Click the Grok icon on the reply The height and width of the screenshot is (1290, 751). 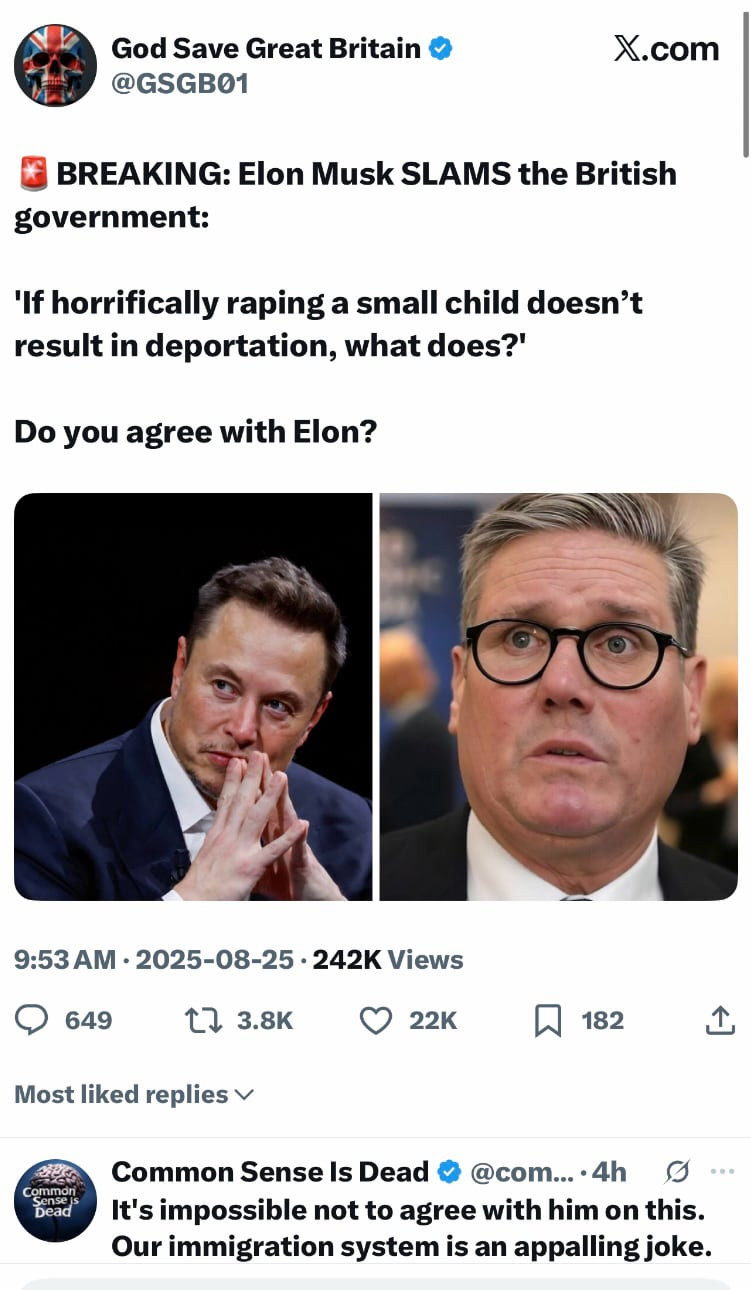click(x=677, y=1171)
